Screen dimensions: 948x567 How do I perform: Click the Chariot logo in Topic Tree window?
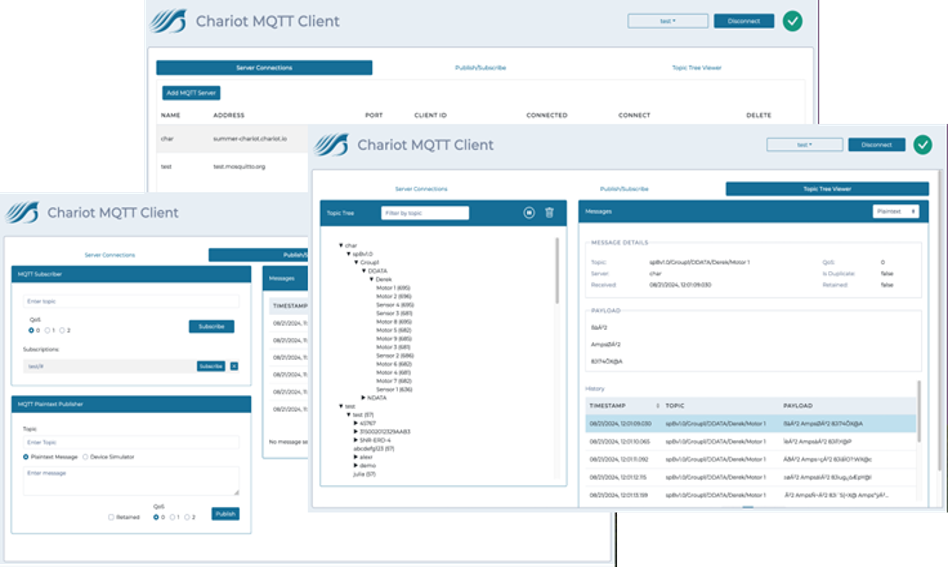point(332,145)
